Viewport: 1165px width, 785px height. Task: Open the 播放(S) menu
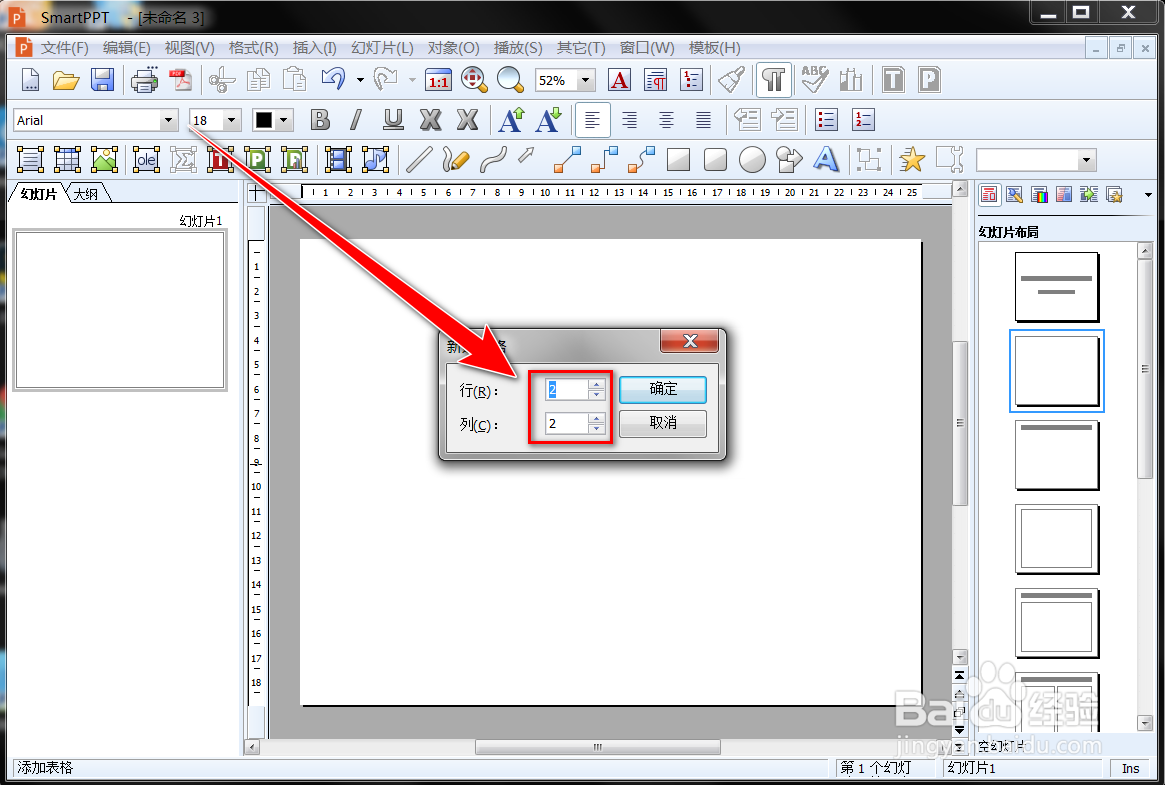pyautogui.click(x=518, y=48)
